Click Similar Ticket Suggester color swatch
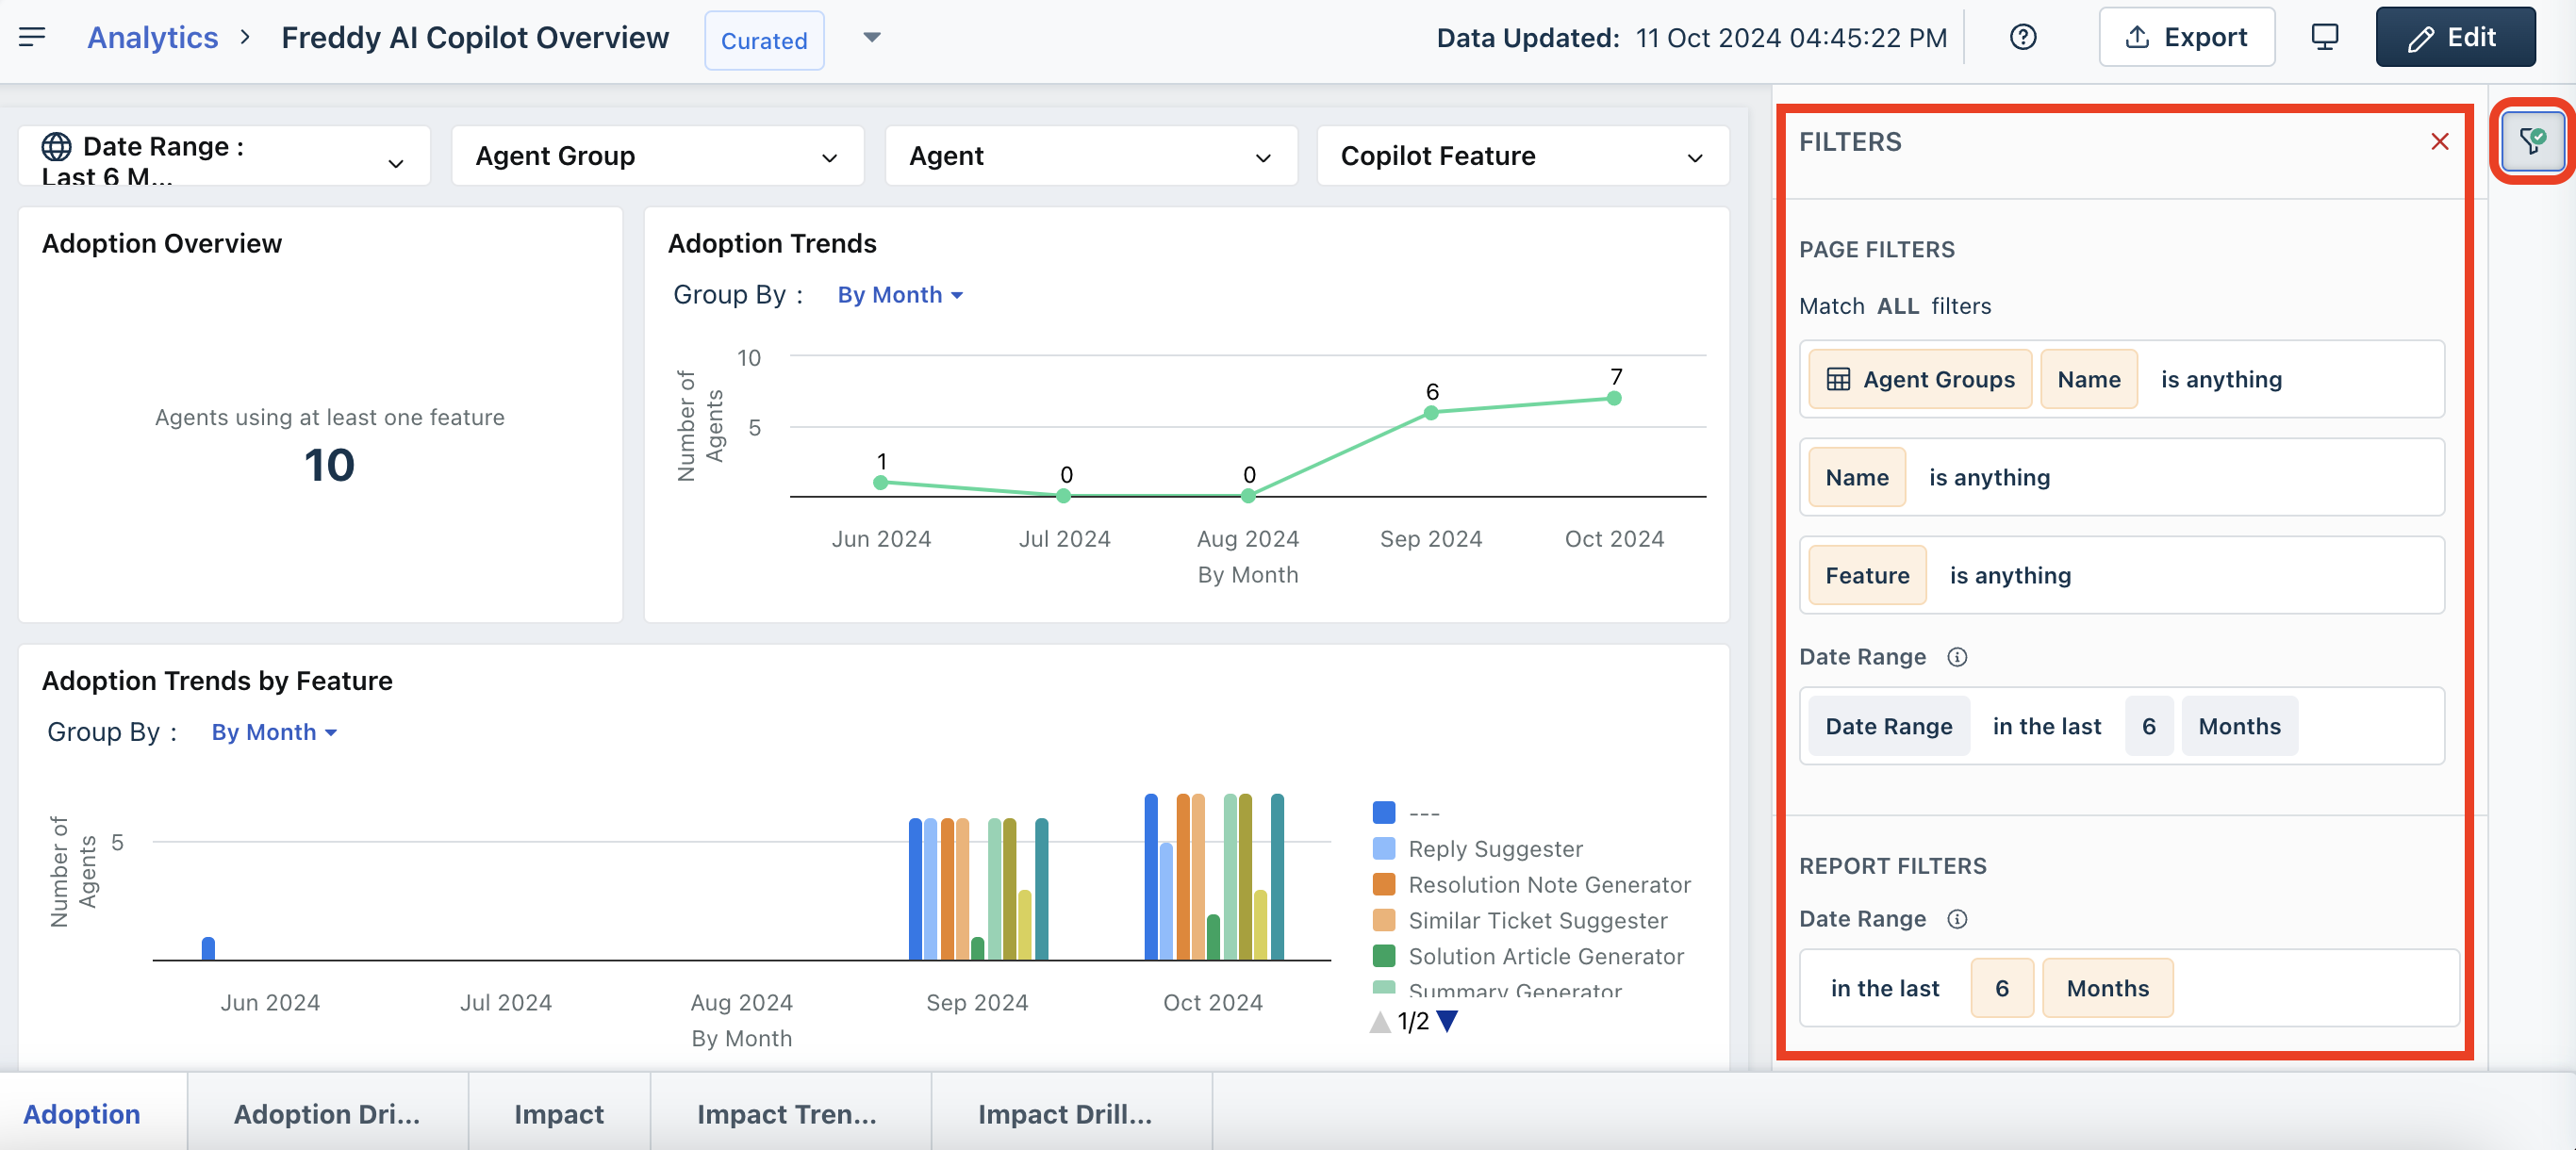The image size is (2576, 1150). click(x=1384, y=920)
